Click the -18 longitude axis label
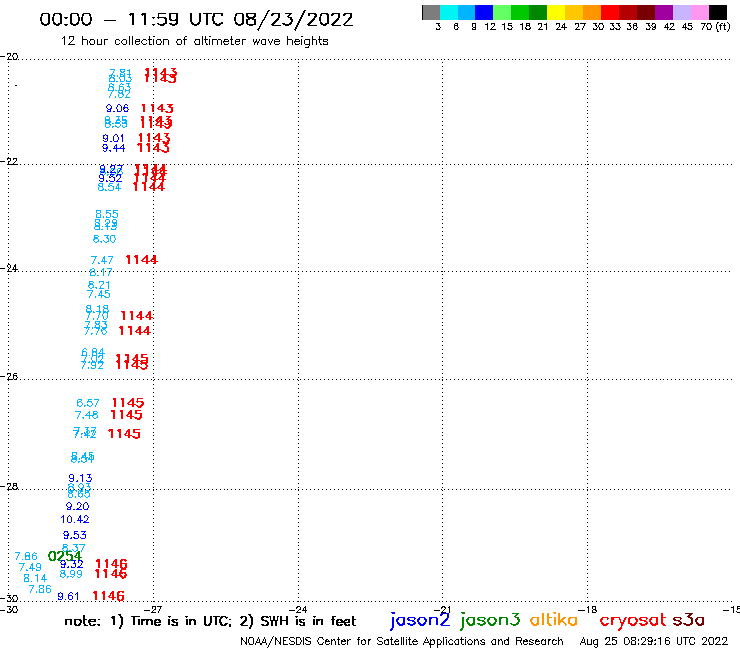 click(x=588, y=610)
